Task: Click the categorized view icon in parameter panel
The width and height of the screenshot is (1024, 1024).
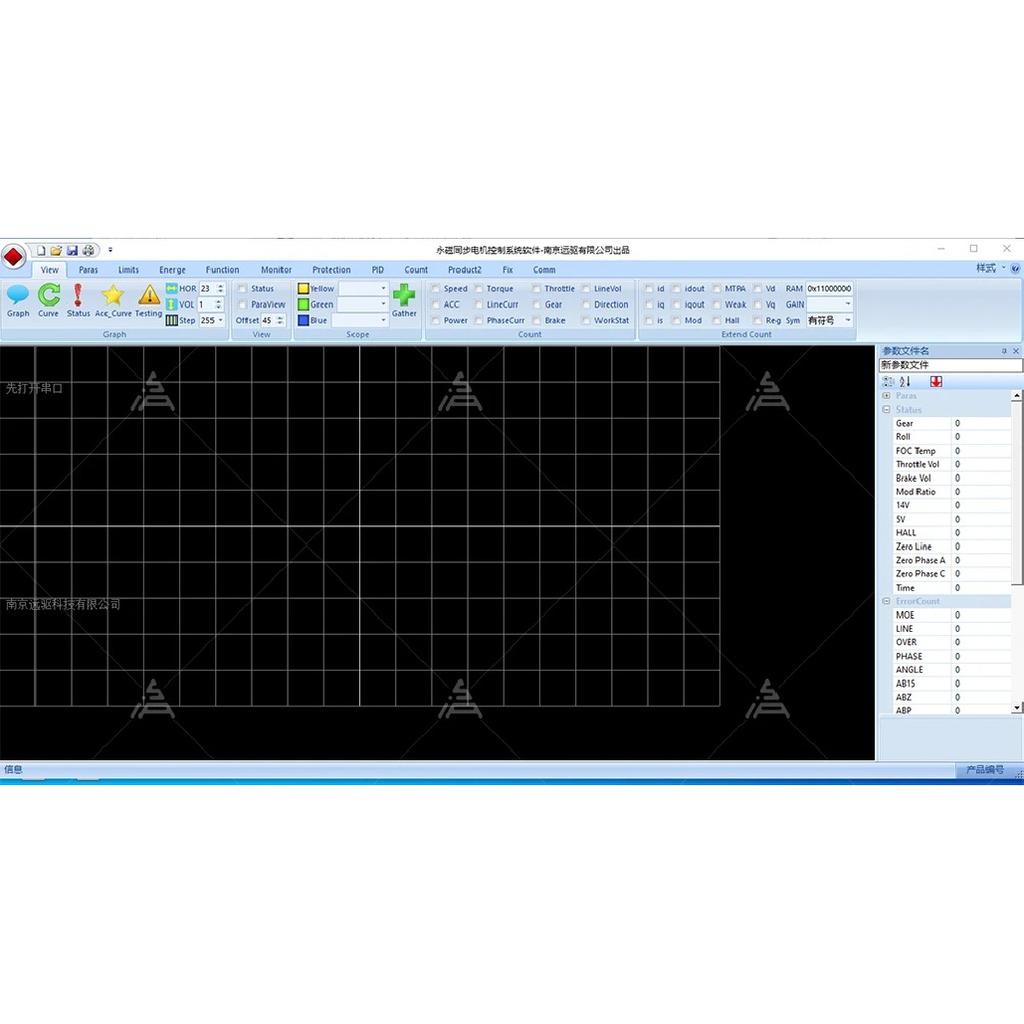Action: coord(888,381)
